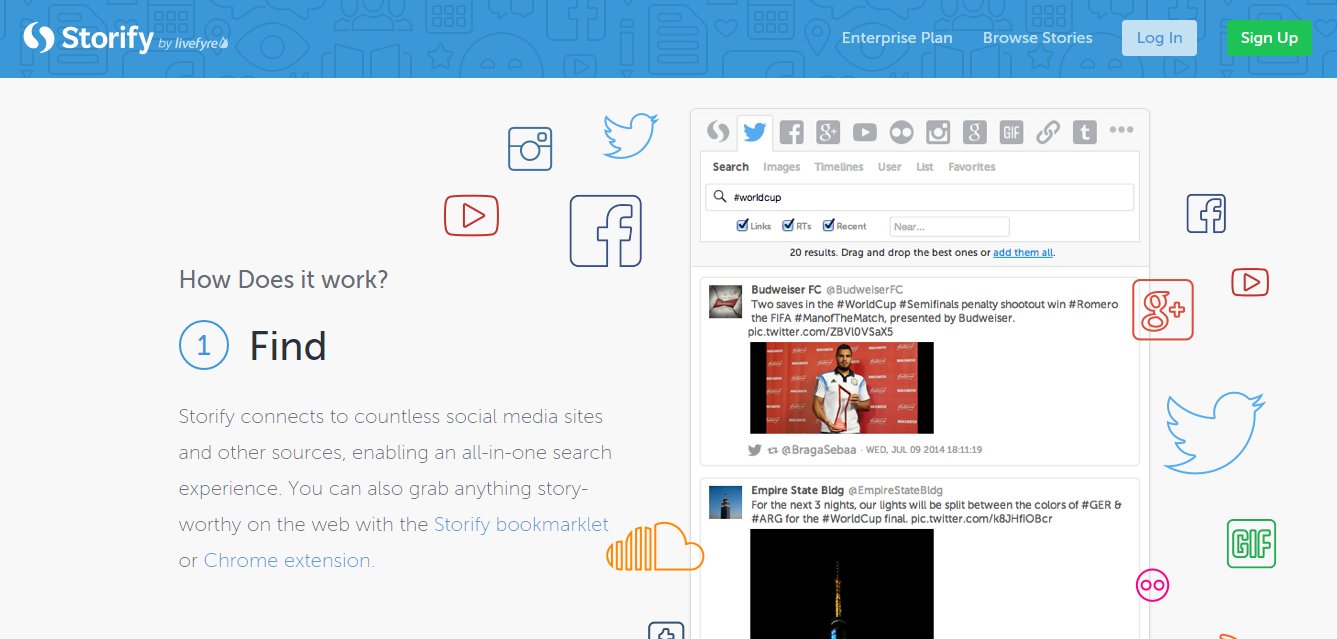This screenshot has height=639, width=1337.
Task: Switch to the Images tab
Action: coord(782,167)
